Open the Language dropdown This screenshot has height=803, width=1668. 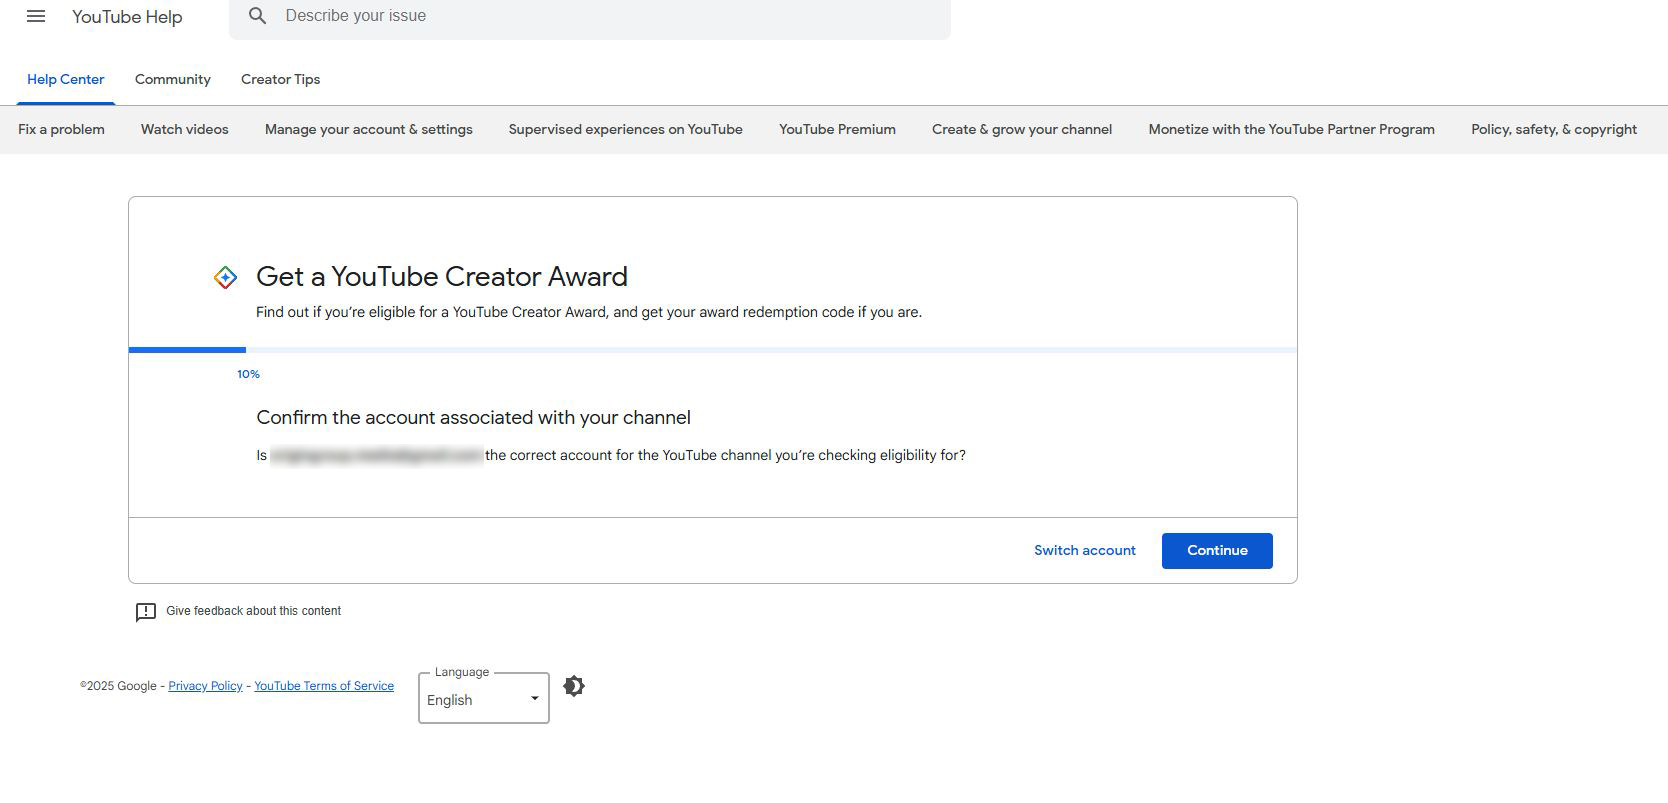[x=484, y=699]
